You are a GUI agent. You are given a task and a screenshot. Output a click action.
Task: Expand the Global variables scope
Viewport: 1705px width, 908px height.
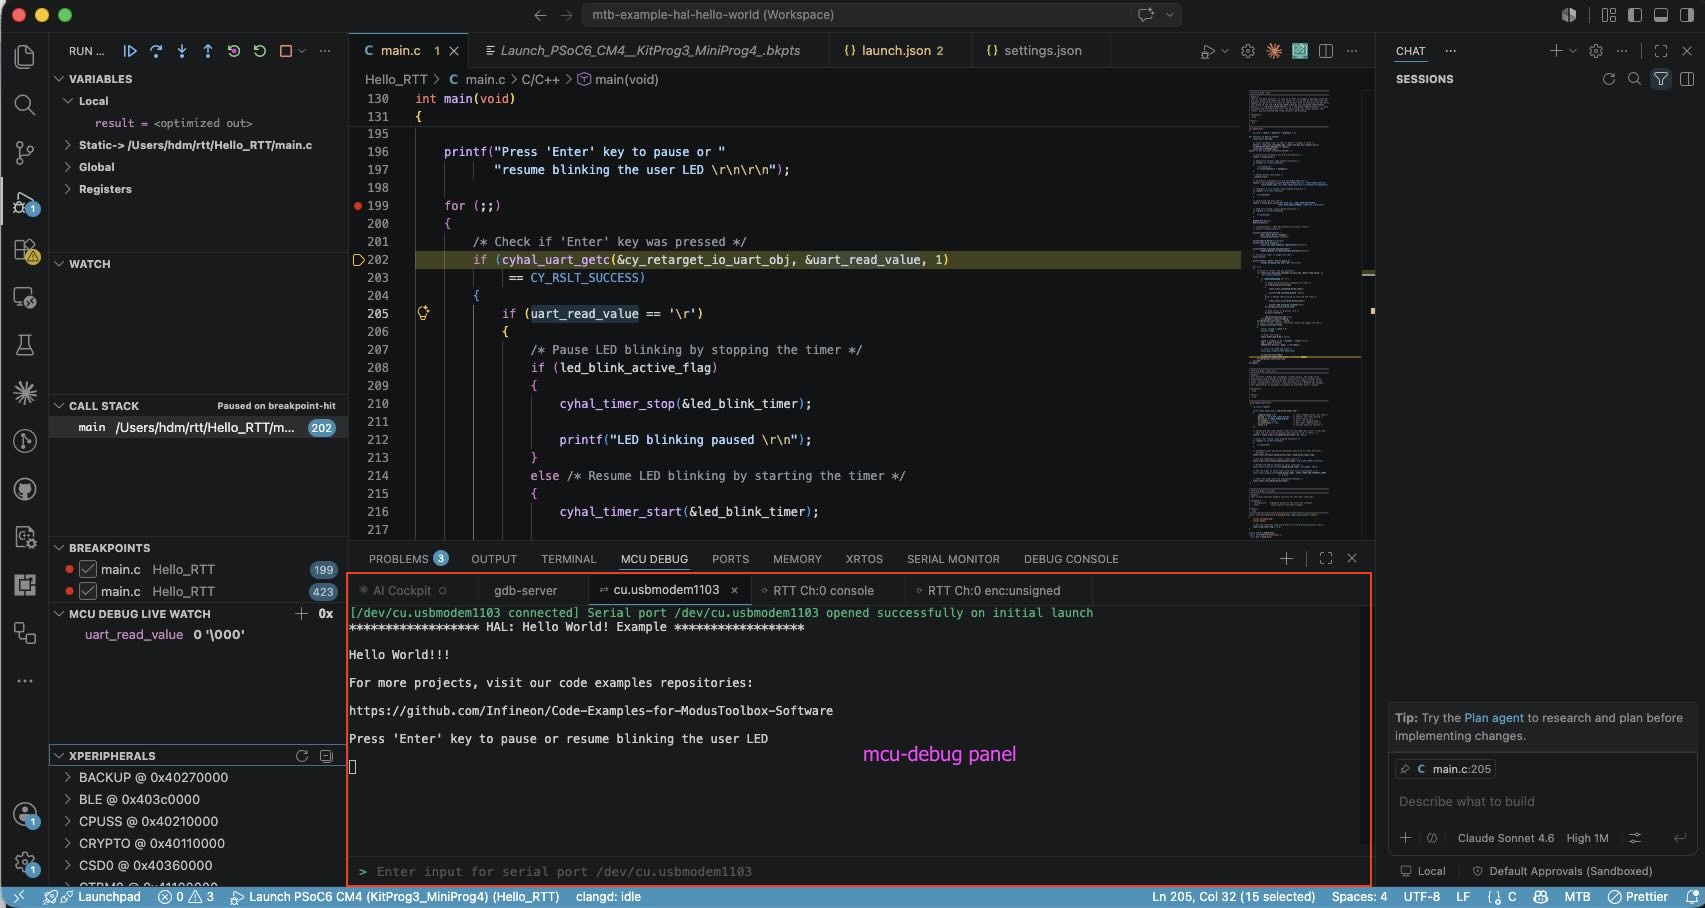point(68,167)
